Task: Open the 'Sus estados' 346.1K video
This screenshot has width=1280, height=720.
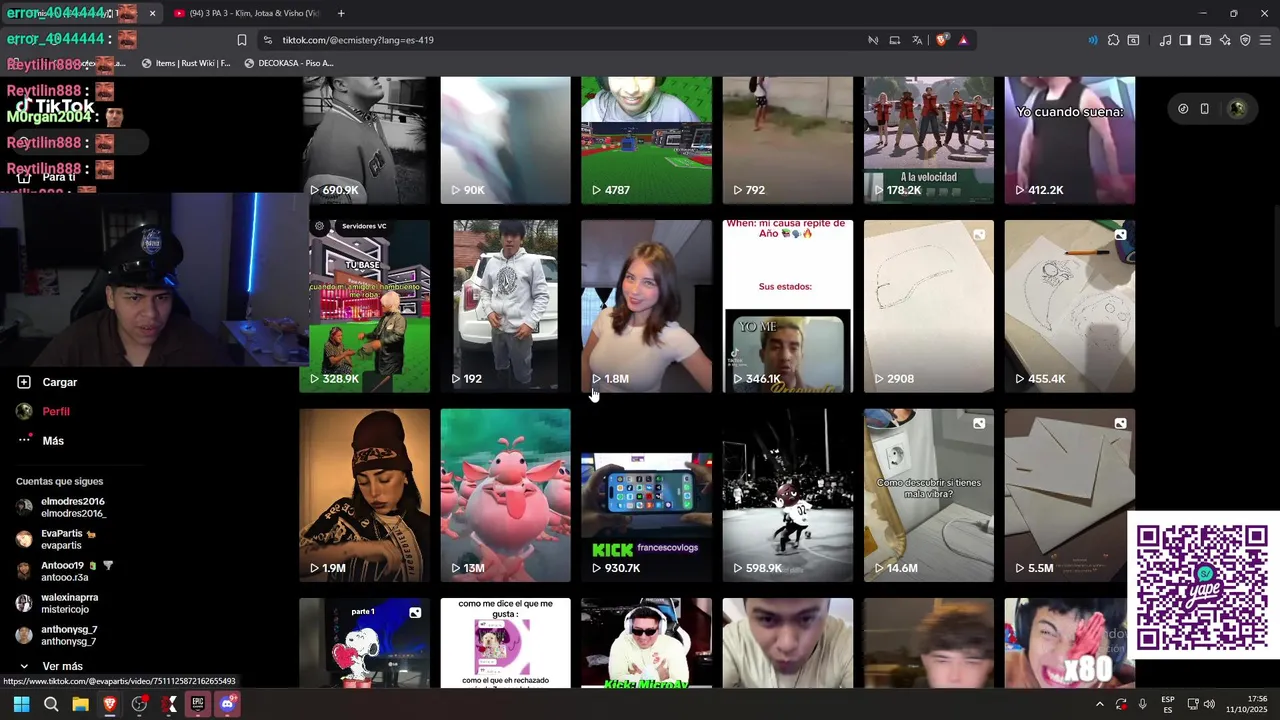Action: coord(788,306)
